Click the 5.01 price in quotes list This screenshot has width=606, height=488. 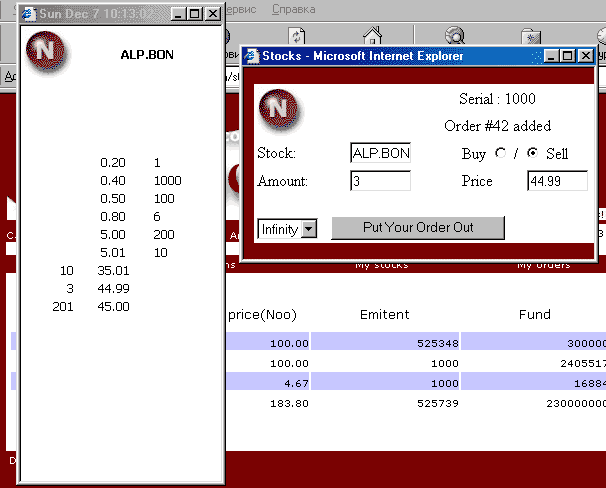tap(113, 253)
